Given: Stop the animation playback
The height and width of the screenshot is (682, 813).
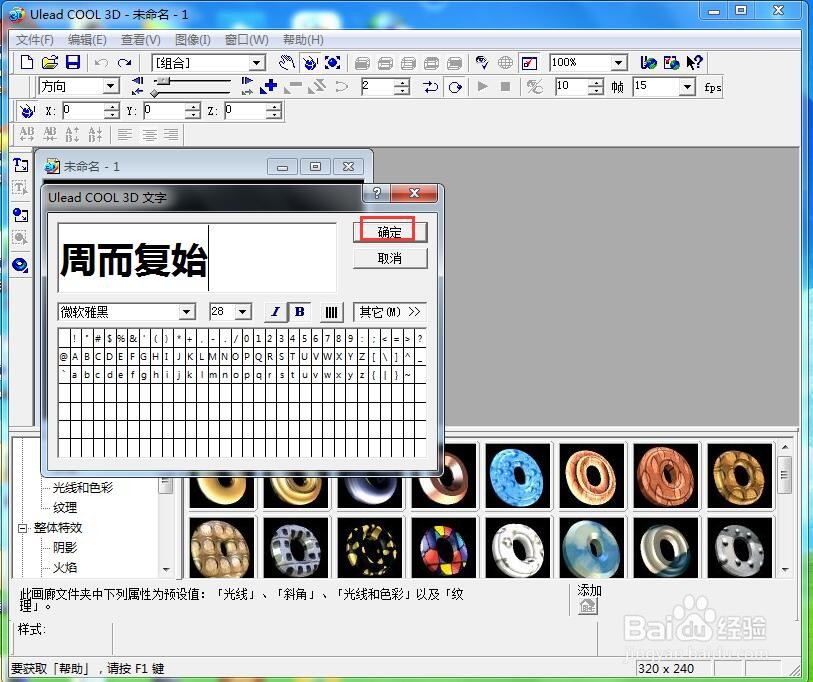Looking at the screenshot, I should [x=506, y=87].
